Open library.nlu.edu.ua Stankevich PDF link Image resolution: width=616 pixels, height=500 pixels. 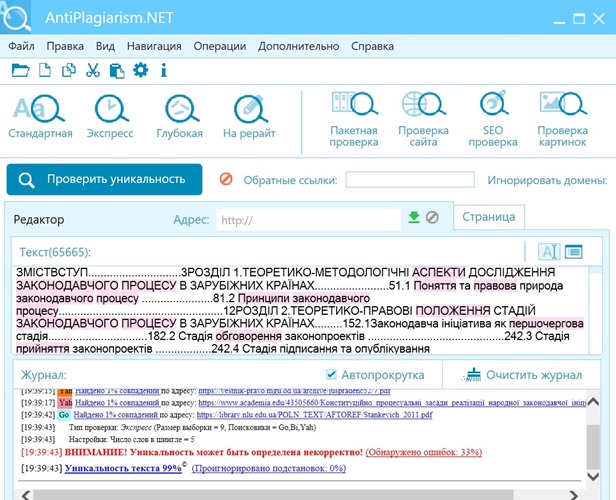point(314,415)
